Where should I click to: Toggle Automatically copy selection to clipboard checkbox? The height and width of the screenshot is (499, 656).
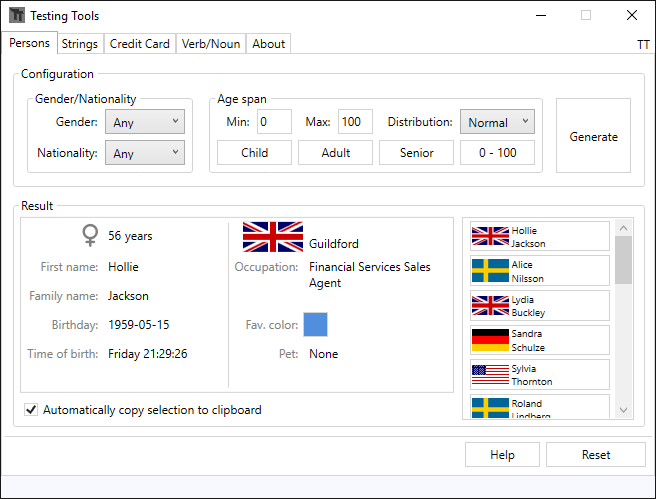click(x=31, y=409)
